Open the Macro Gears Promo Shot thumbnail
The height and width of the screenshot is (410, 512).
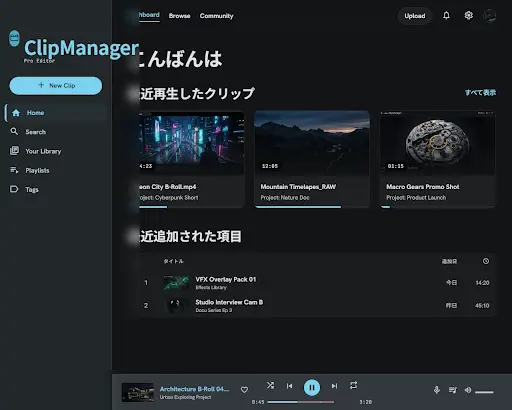coord(438,143)
